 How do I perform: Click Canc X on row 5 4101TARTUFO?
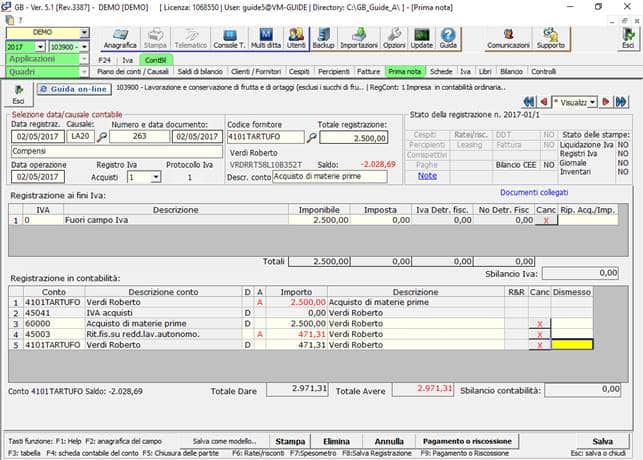click(540, 345)
